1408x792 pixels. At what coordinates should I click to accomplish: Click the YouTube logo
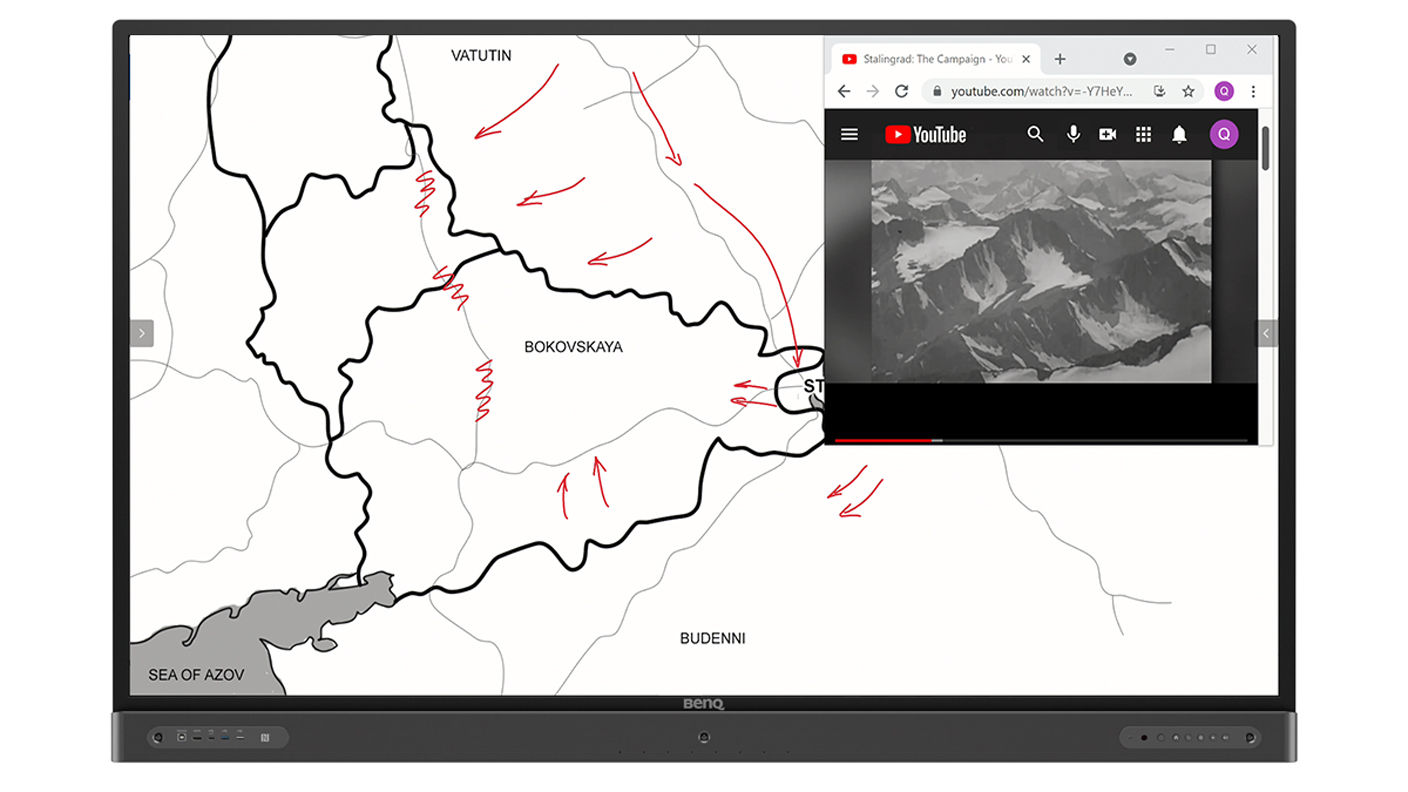925,135
